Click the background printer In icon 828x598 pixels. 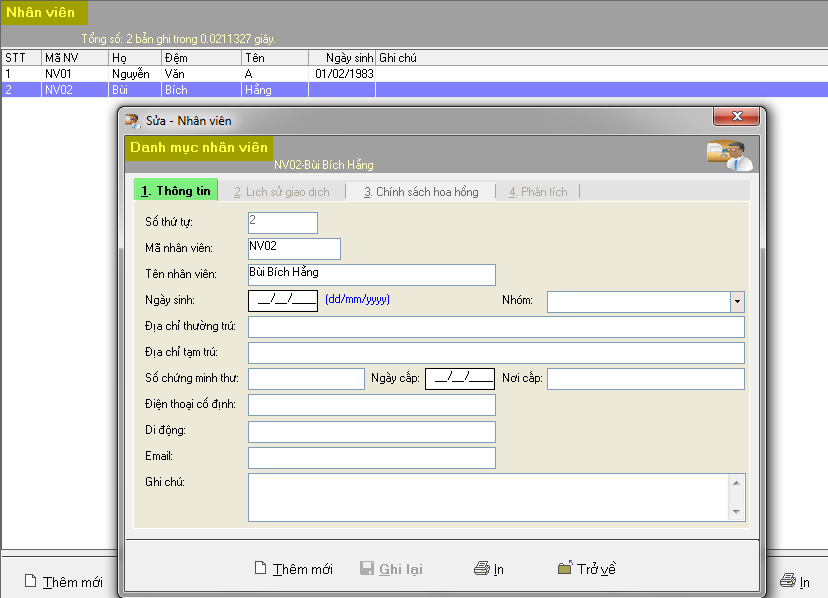click(x=788, y=581)
